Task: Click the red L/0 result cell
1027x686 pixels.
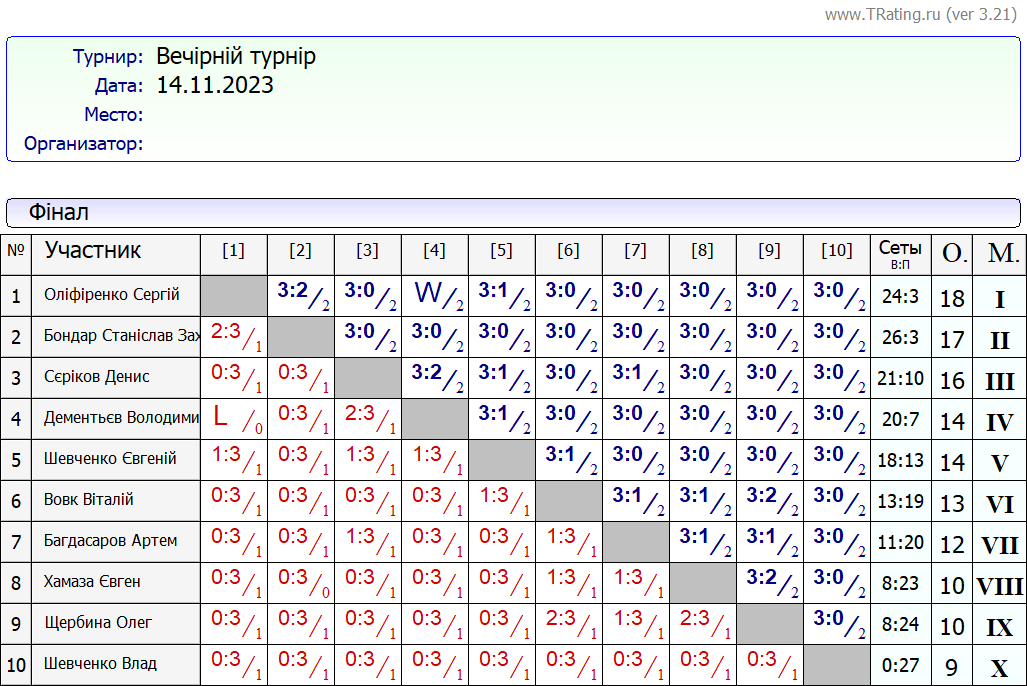Action: [233, 418]
